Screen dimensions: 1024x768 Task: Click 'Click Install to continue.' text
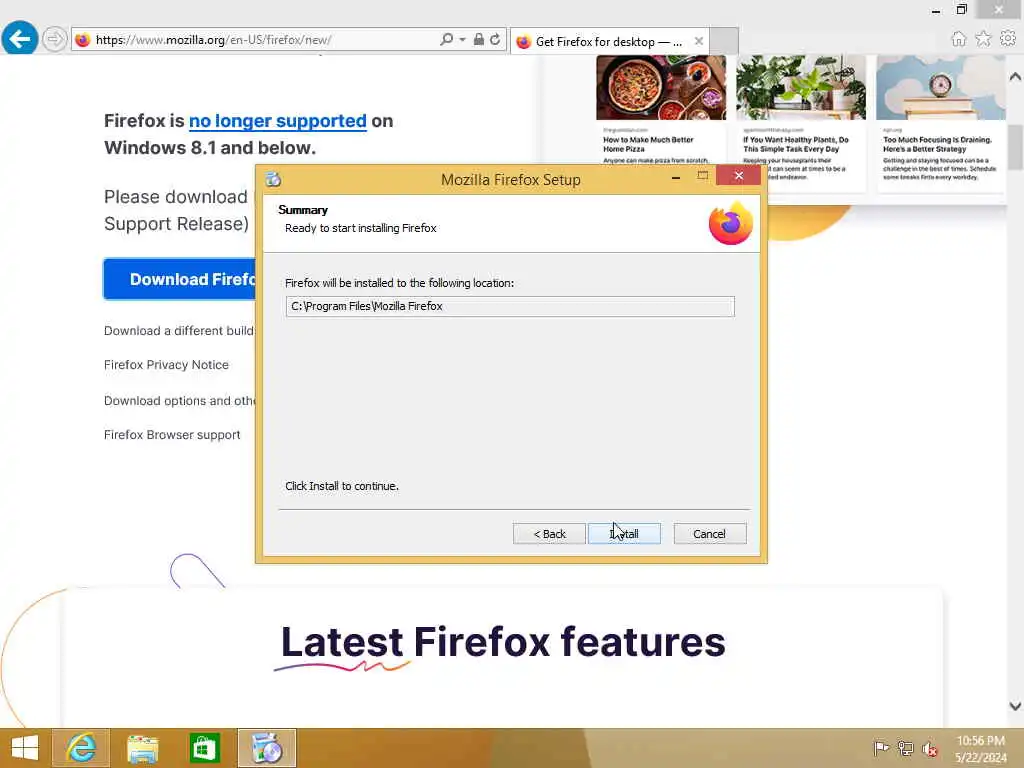click(x=342, y=486)
